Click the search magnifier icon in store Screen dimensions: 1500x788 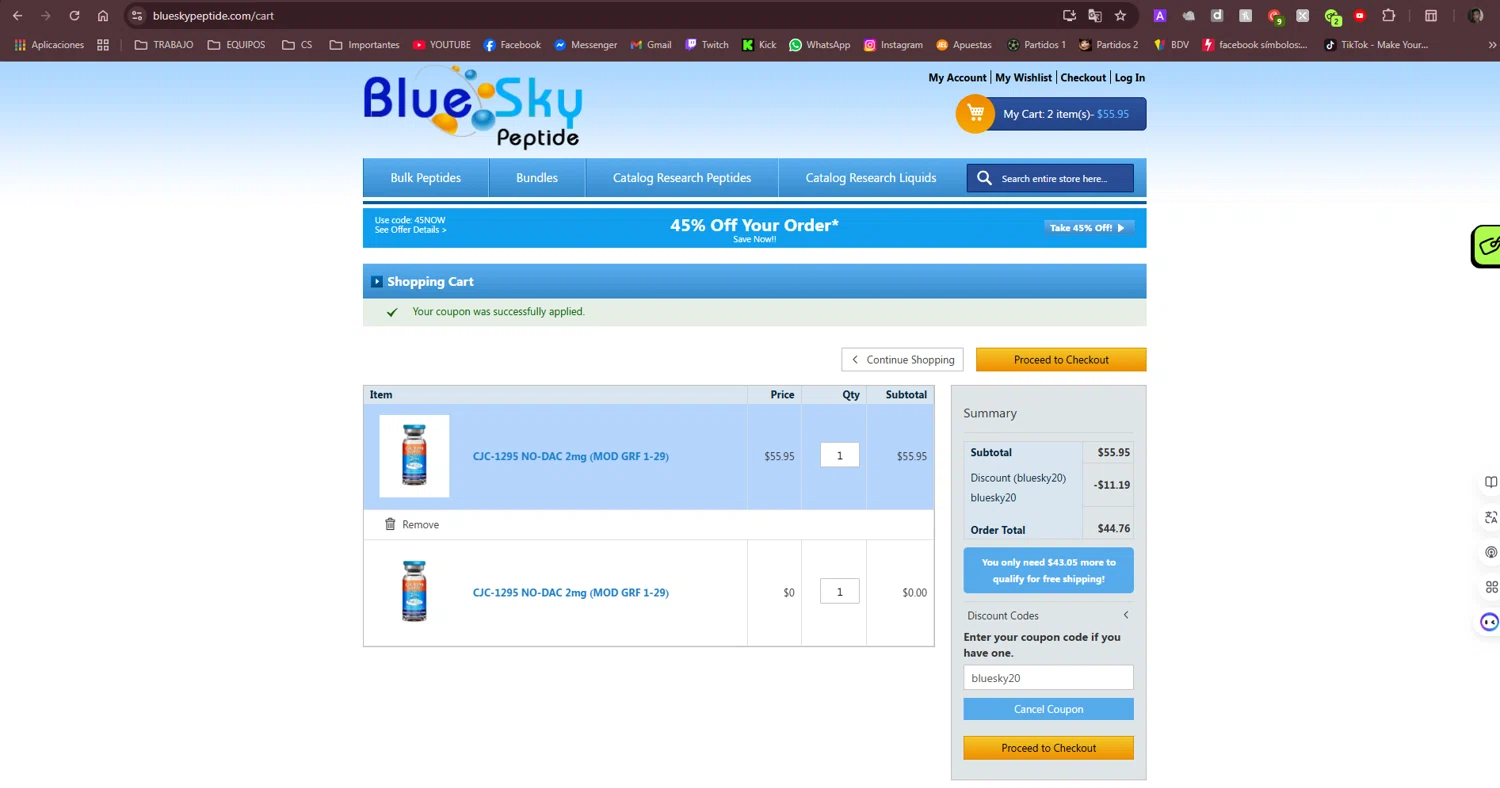[x=984, y=178]
